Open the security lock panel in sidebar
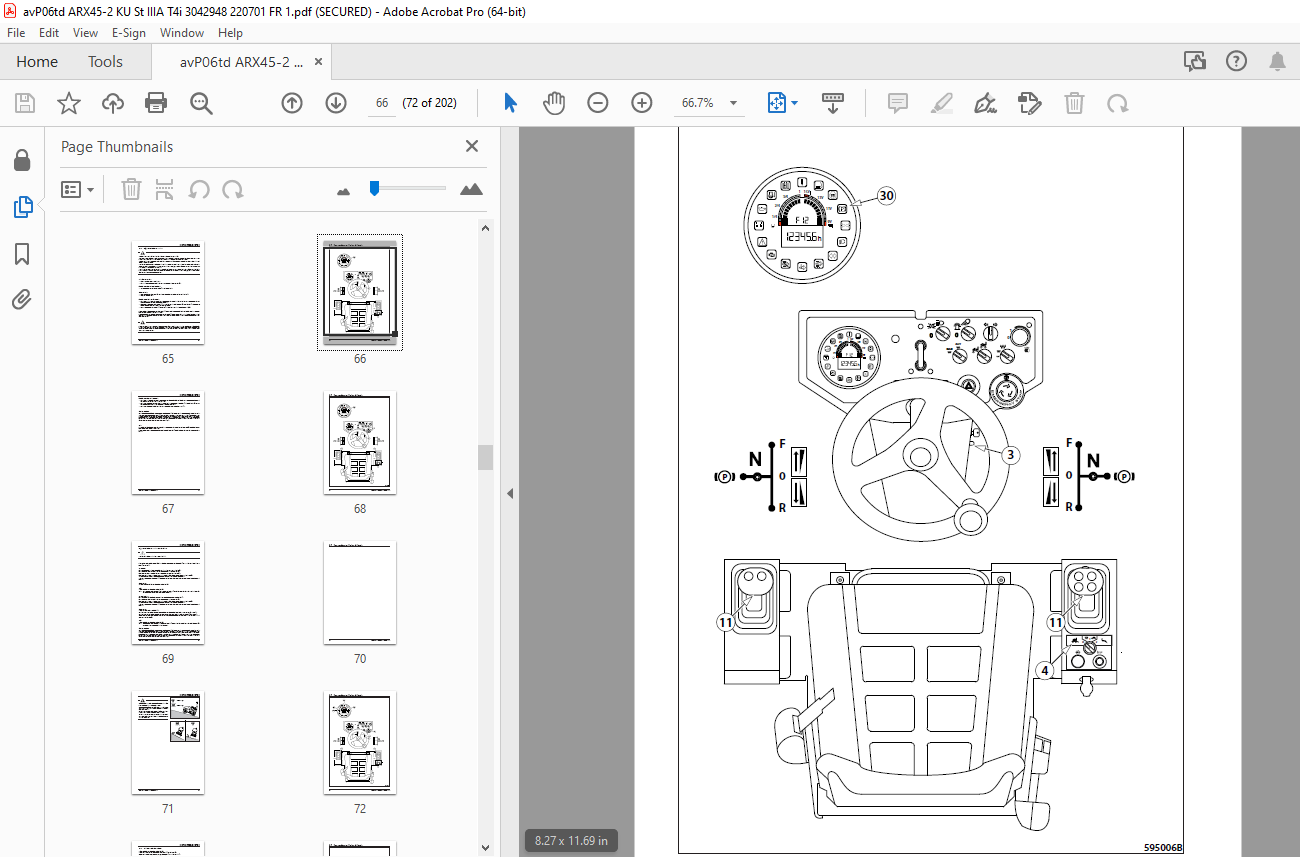The width and height of the screenshot is (1300, 857). coord(22,161)
